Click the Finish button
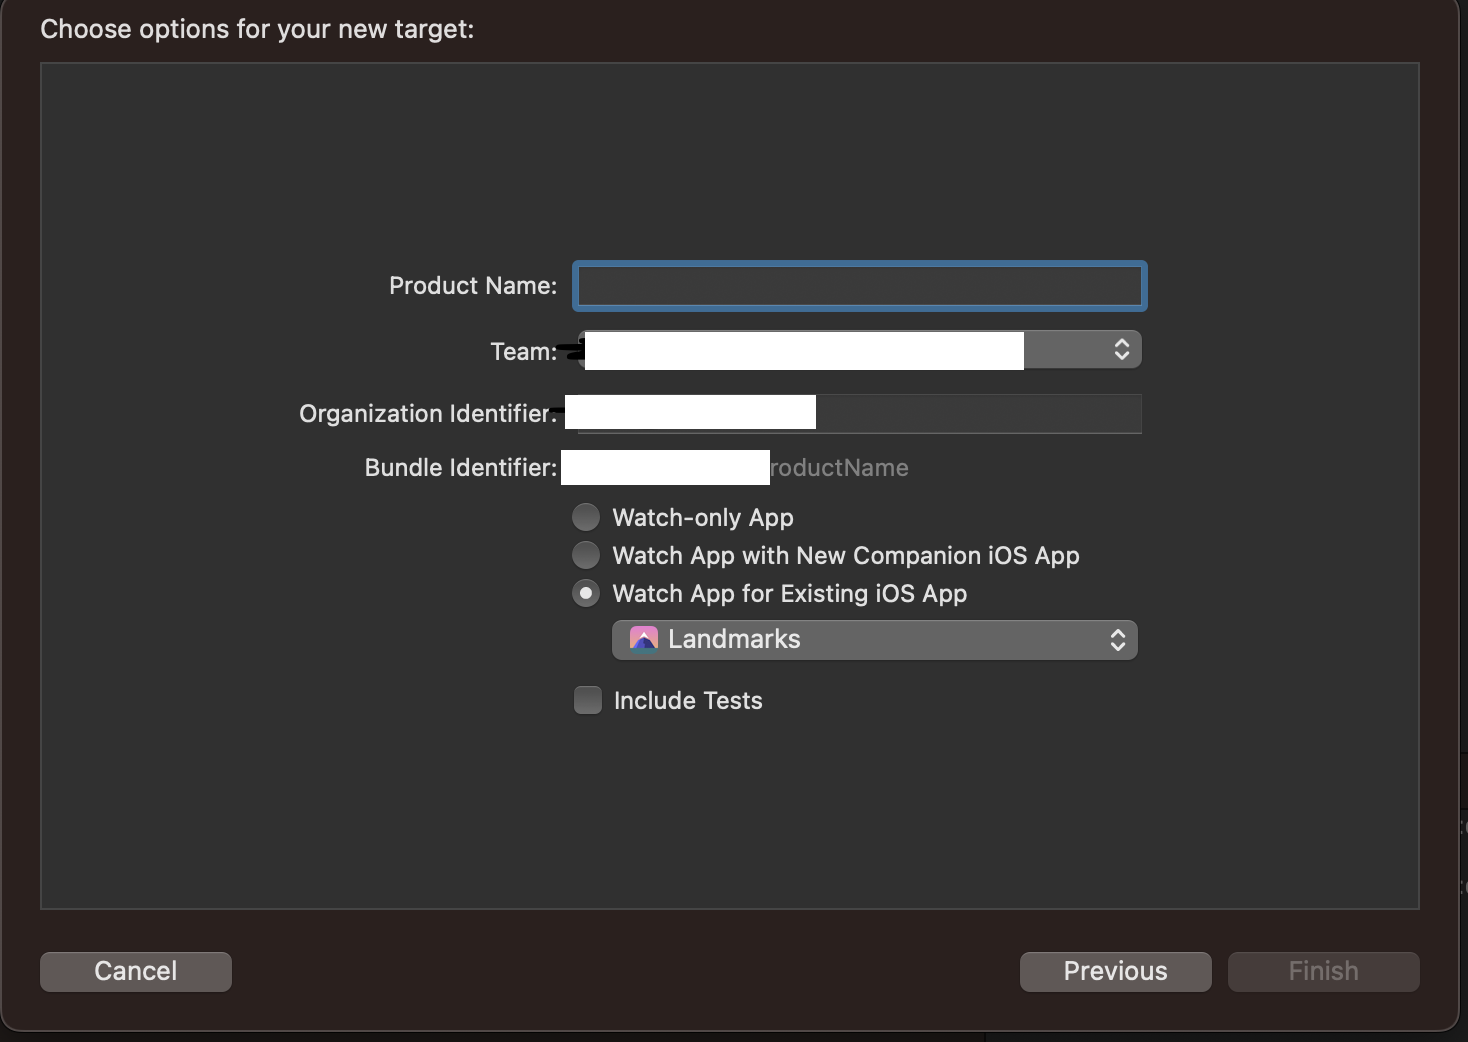Viewport: 1468px width, 1042px height. [1323, 971]
